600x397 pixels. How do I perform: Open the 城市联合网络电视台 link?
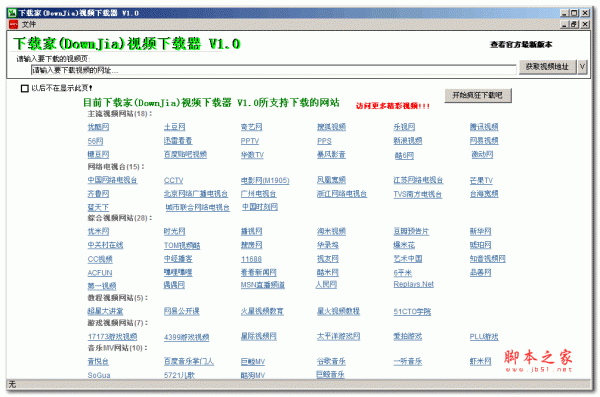point(197,207)
